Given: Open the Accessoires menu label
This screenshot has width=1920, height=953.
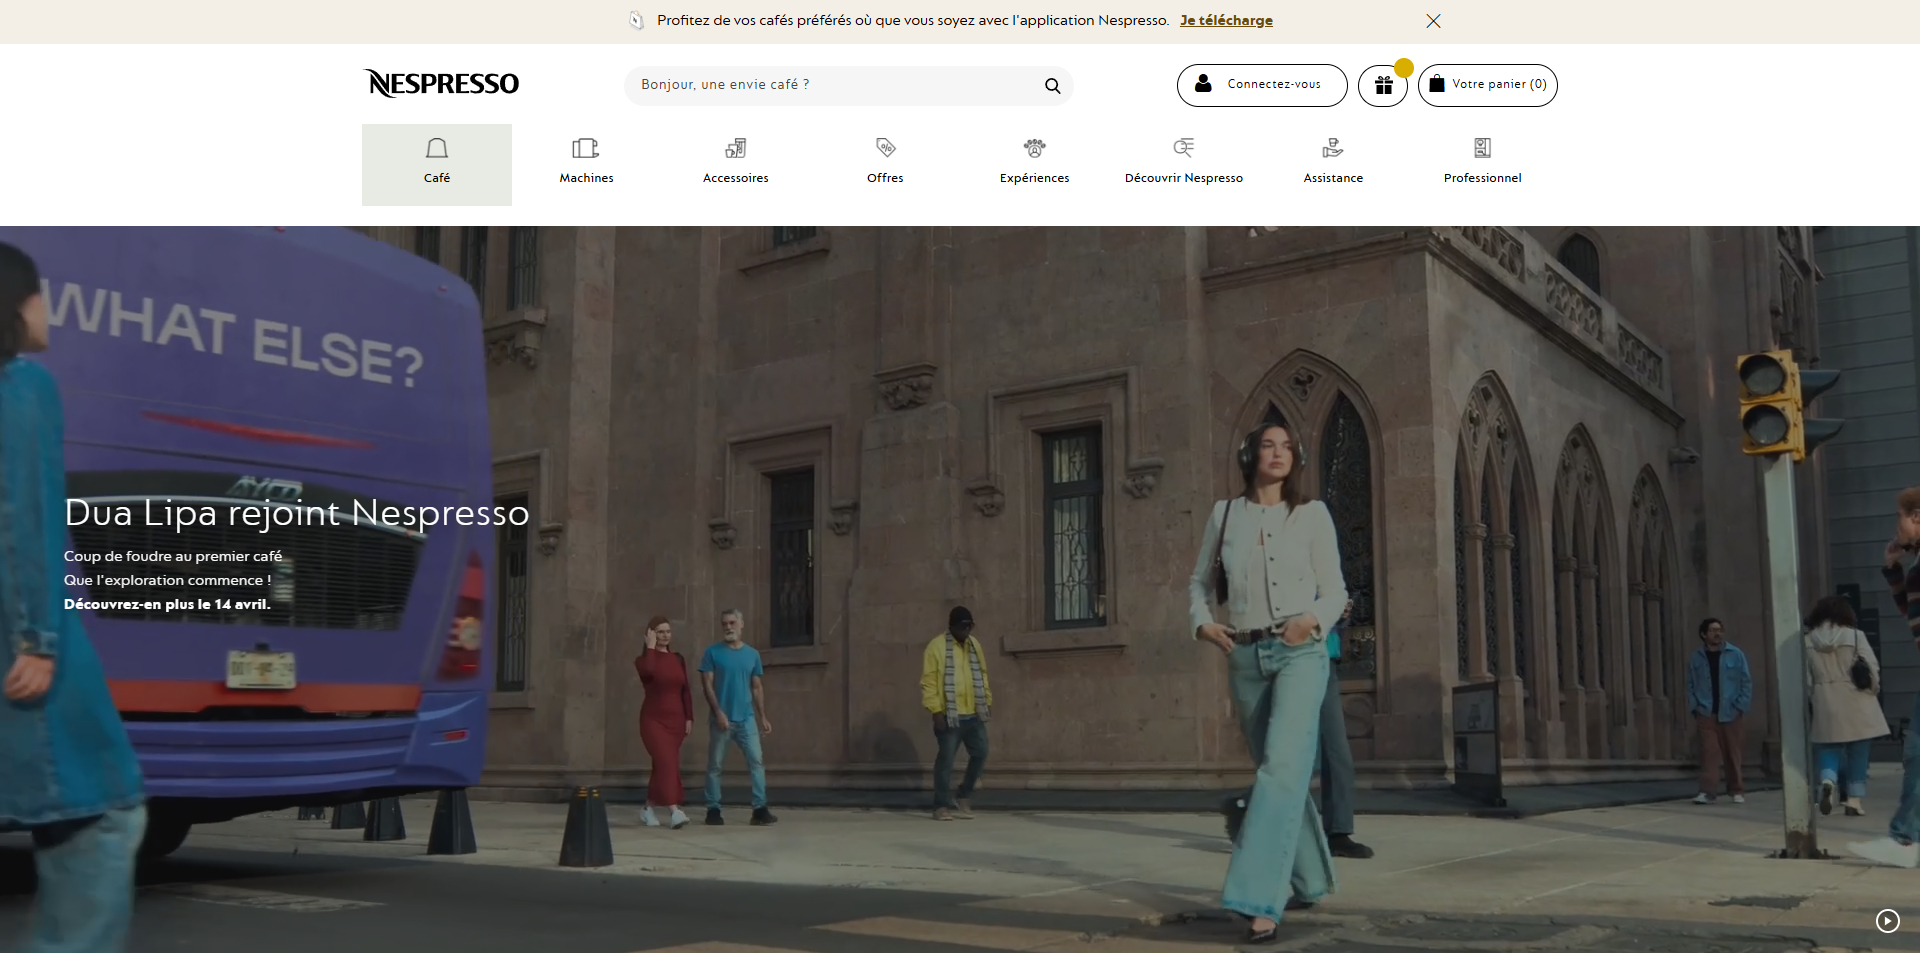Looking at the screenshot, I should click(x=736, y=178).
